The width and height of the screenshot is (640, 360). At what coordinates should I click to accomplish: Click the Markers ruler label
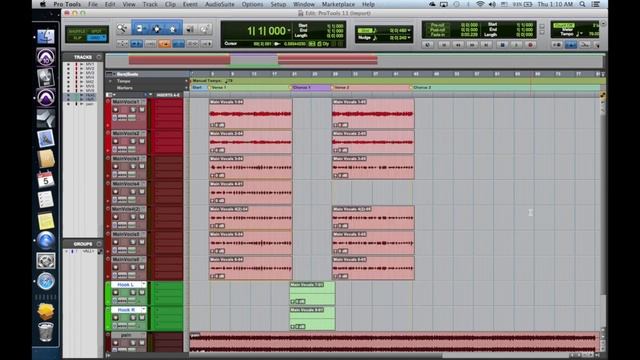pos(124,88)
